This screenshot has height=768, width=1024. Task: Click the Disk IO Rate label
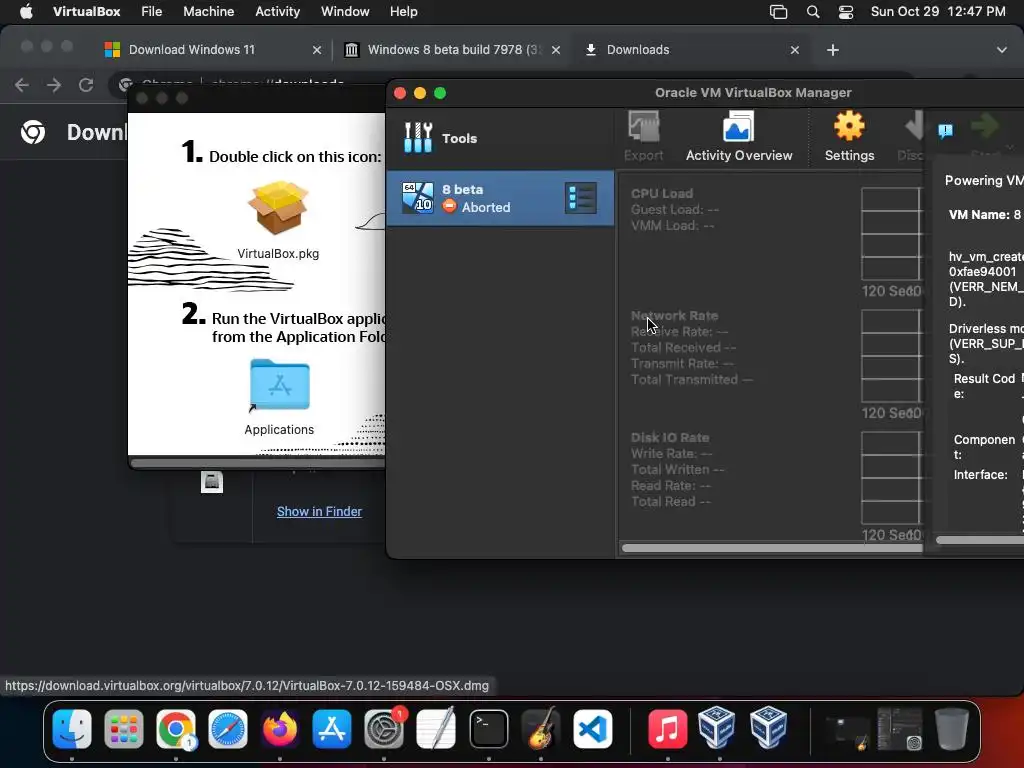pyautogui.click(x=669, y=438)
